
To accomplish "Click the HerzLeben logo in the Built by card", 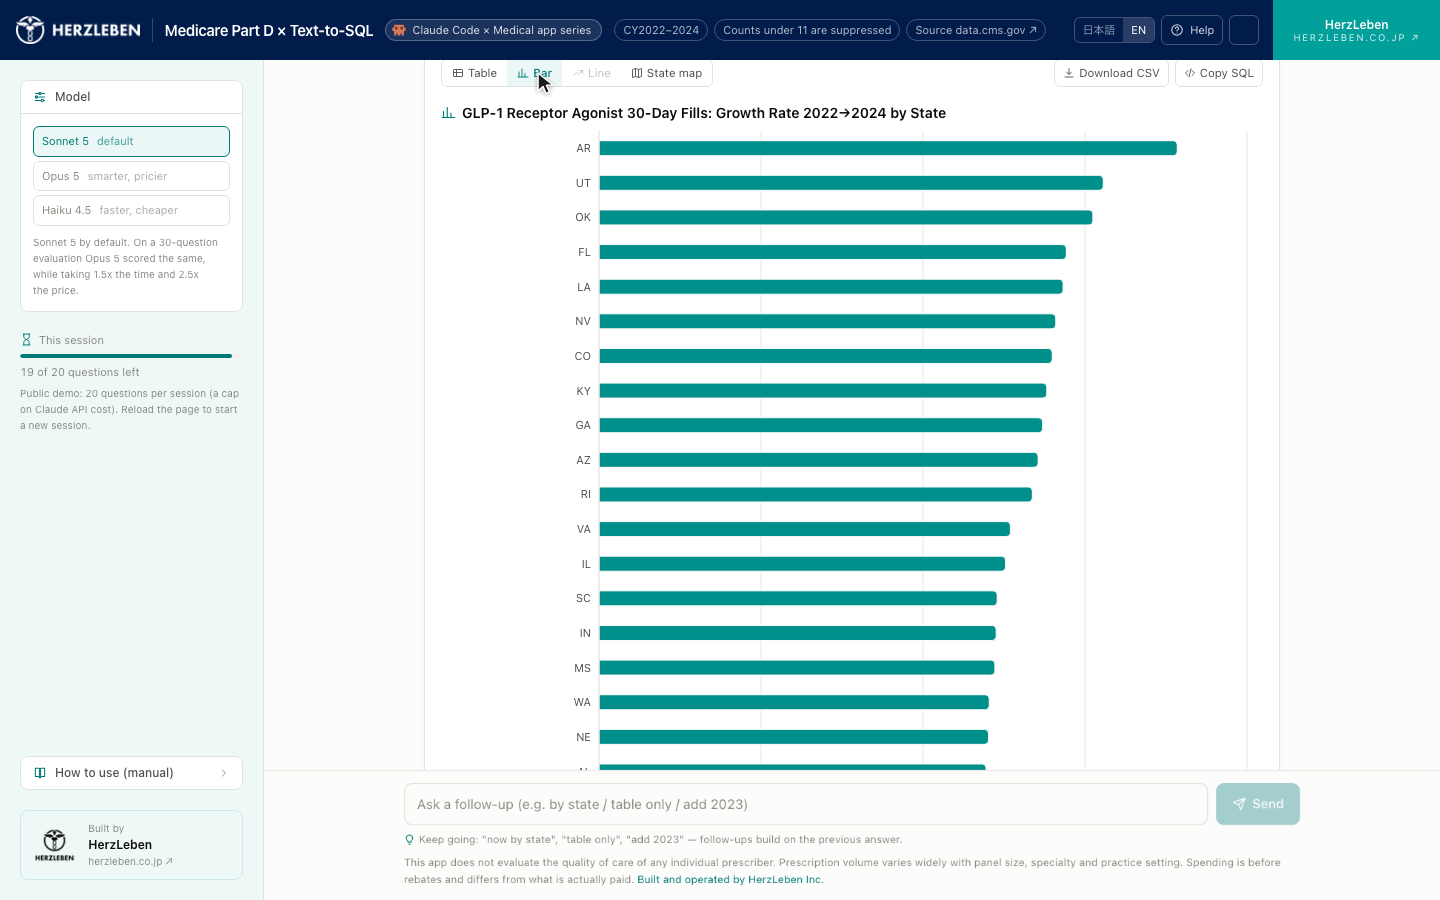I will point(55,845).
